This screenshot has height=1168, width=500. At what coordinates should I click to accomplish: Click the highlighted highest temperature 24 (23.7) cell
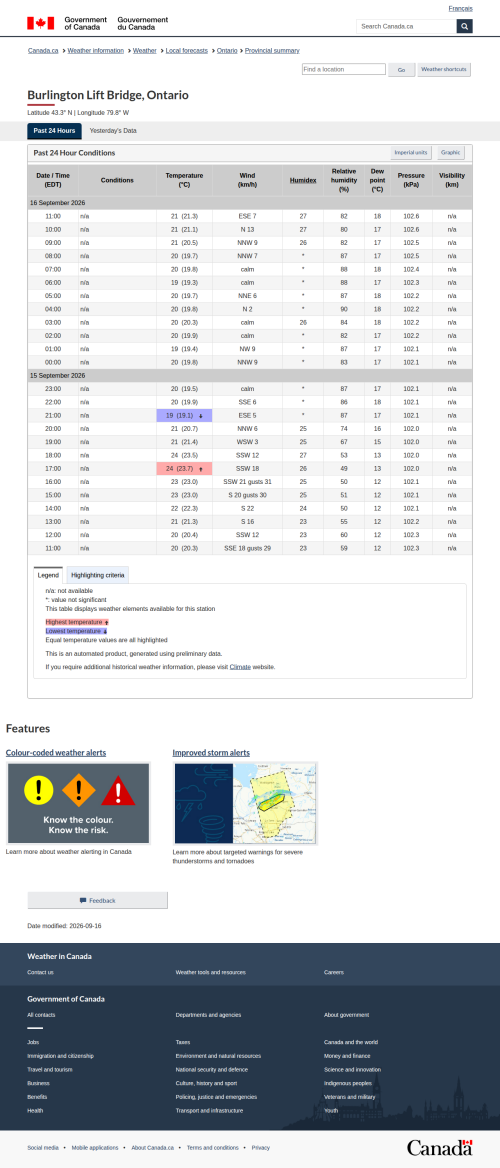point(184,469)
